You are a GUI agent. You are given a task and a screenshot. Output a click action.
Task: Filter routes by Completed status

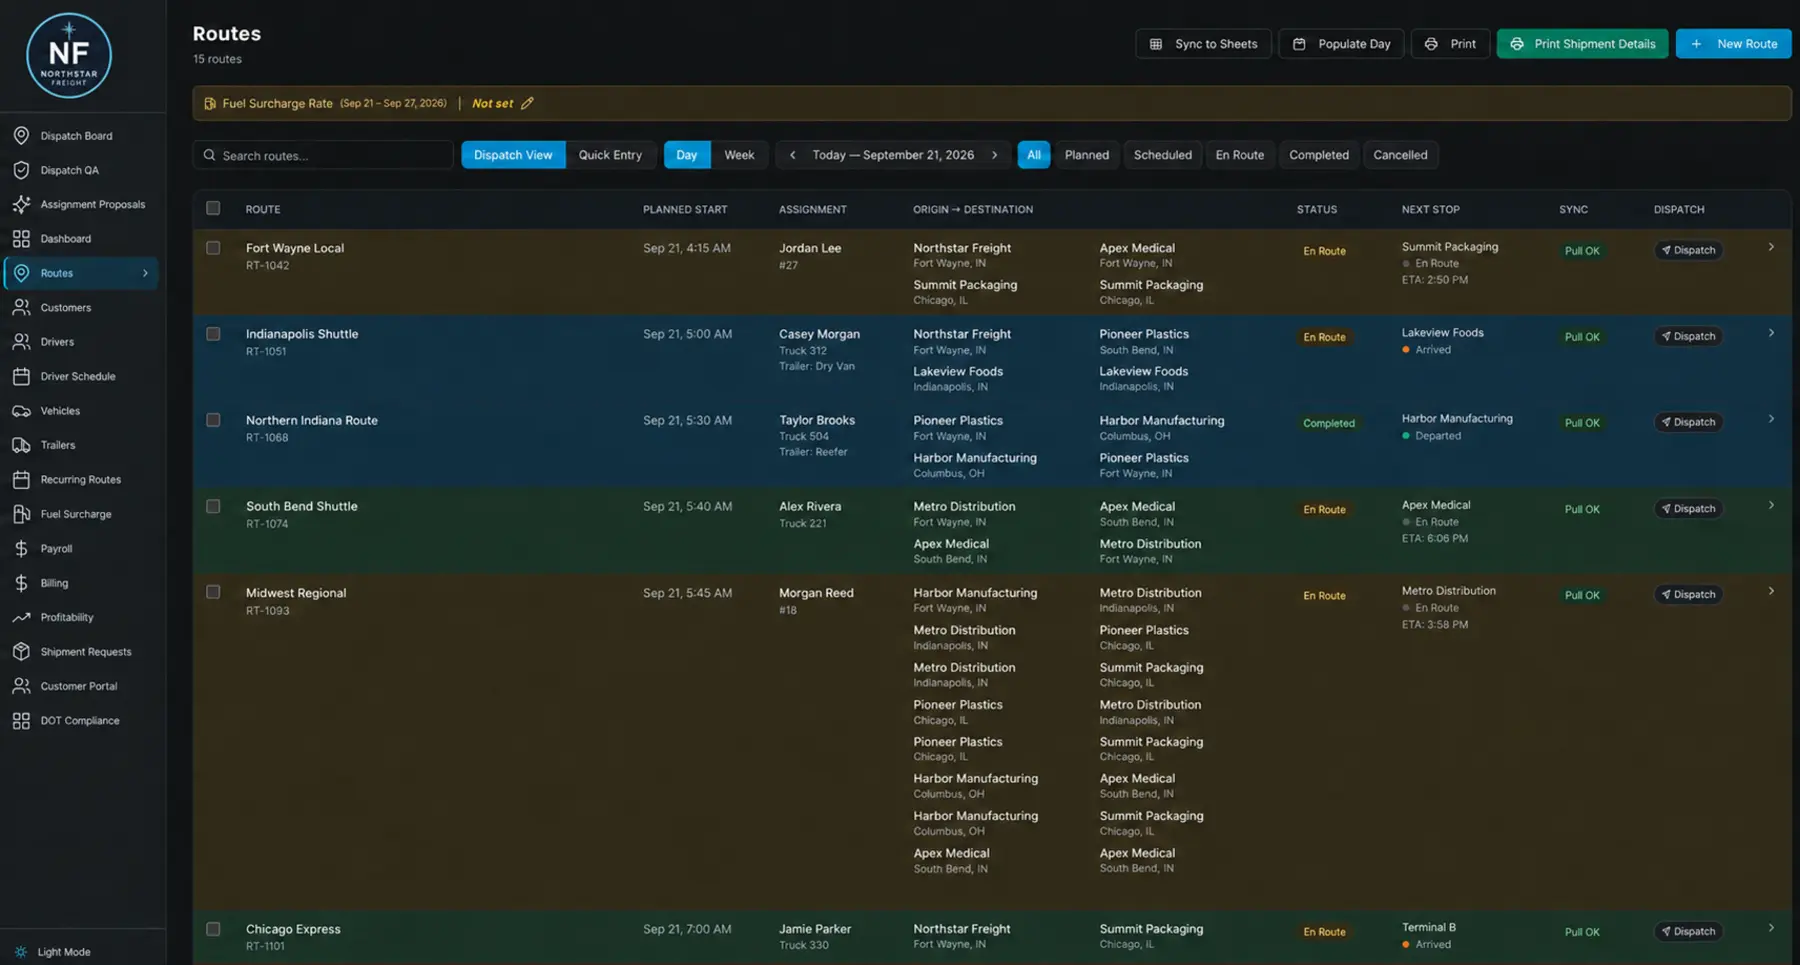[x=1319, y=155]
